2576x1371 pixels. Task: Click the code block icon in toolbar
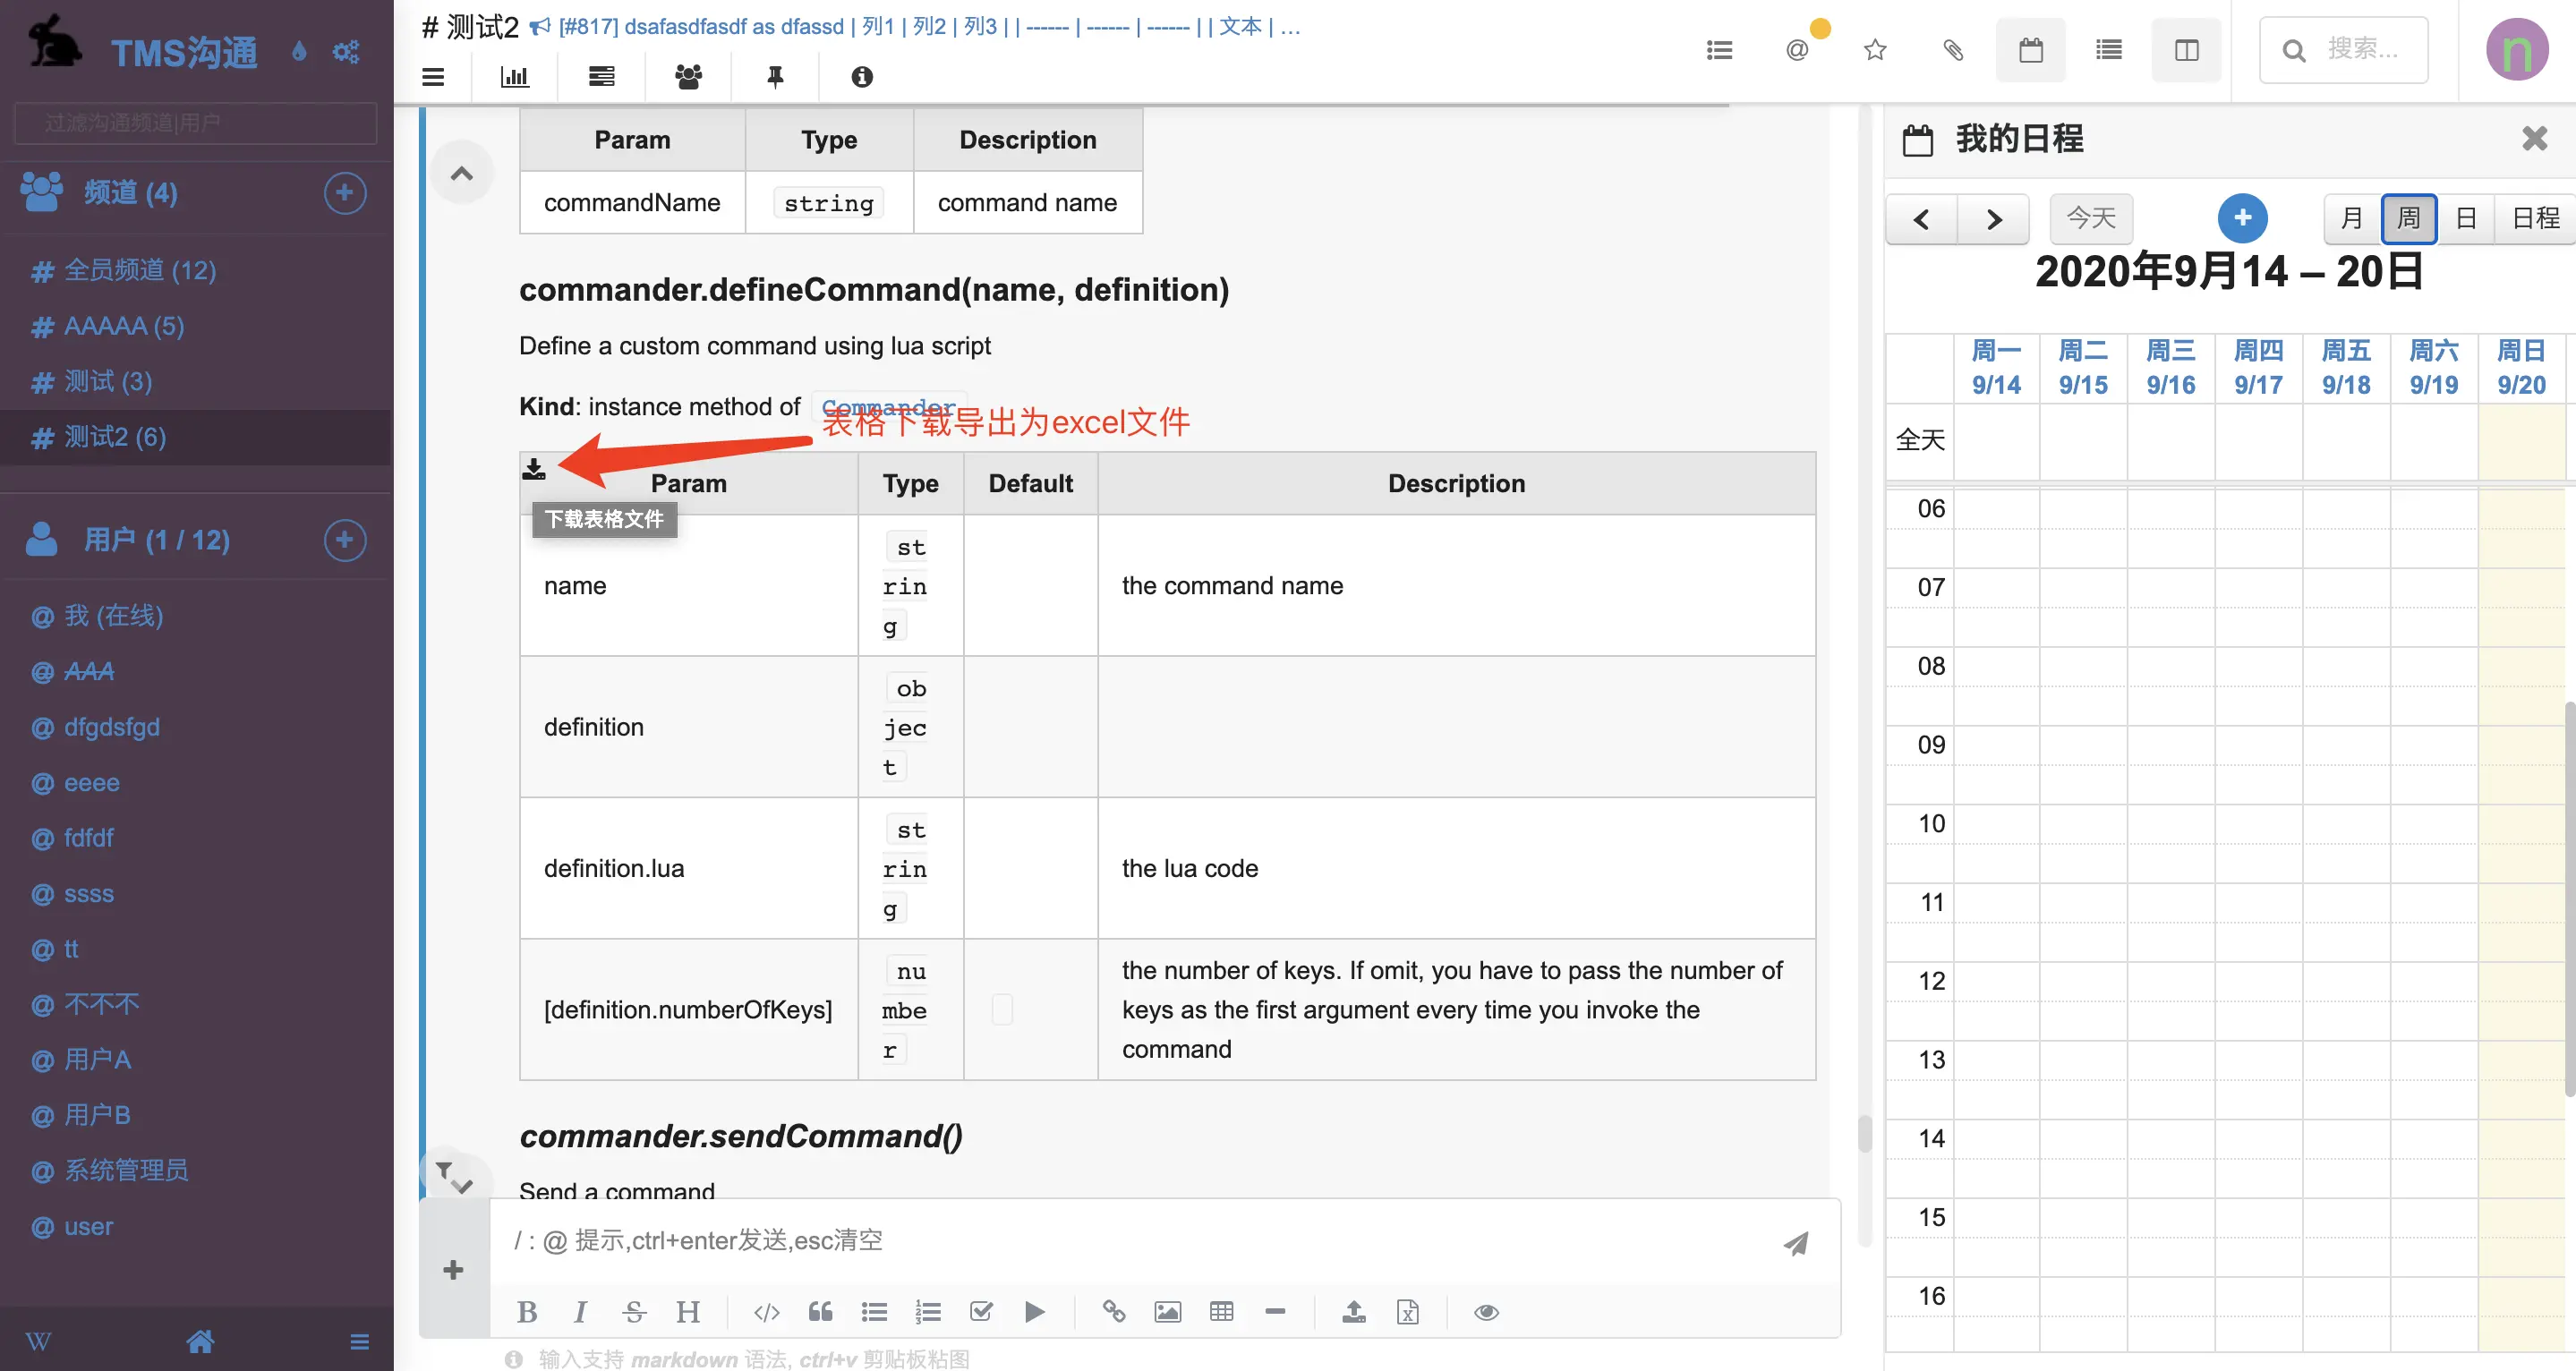pyautogui.click(x=767, y=1311)
